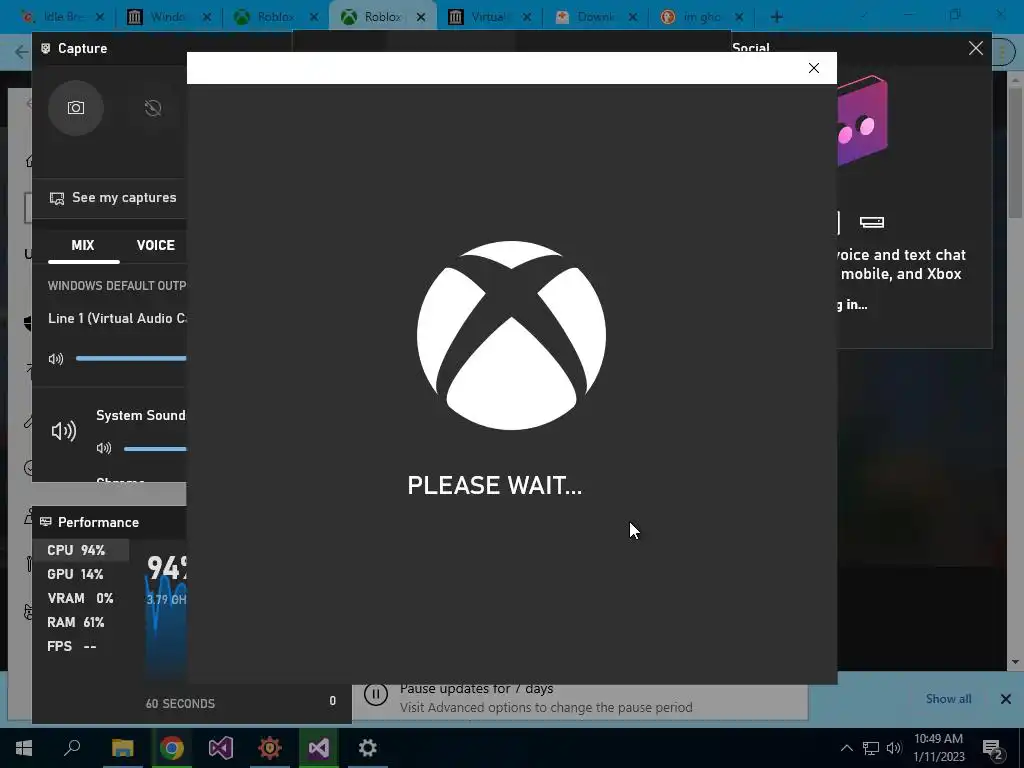Open Settings gear on the taskbar

[368, 748]
